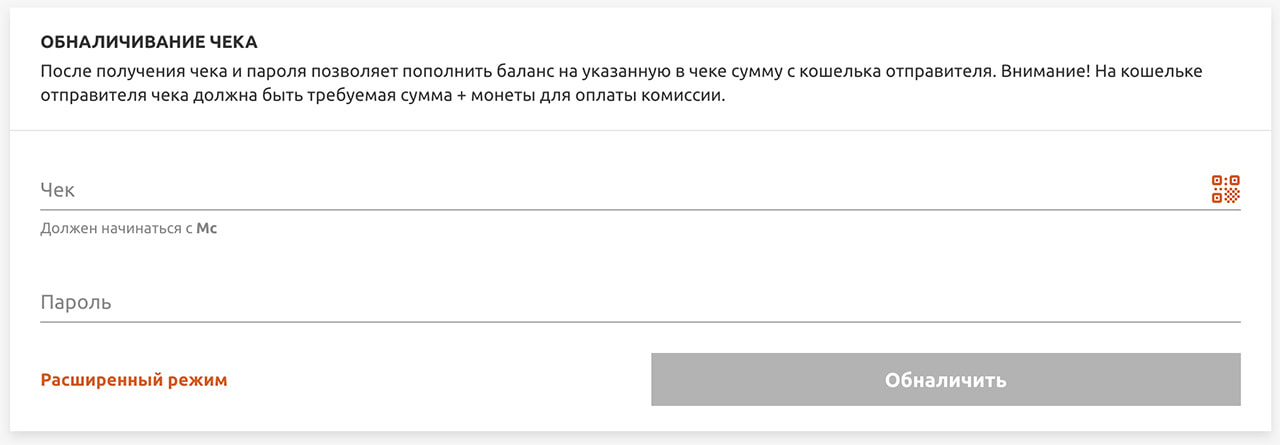The width and height of the screenshot is (1280, 445).
Task: Open the QR code scanner icon
Action: [x=1226, y=189]
